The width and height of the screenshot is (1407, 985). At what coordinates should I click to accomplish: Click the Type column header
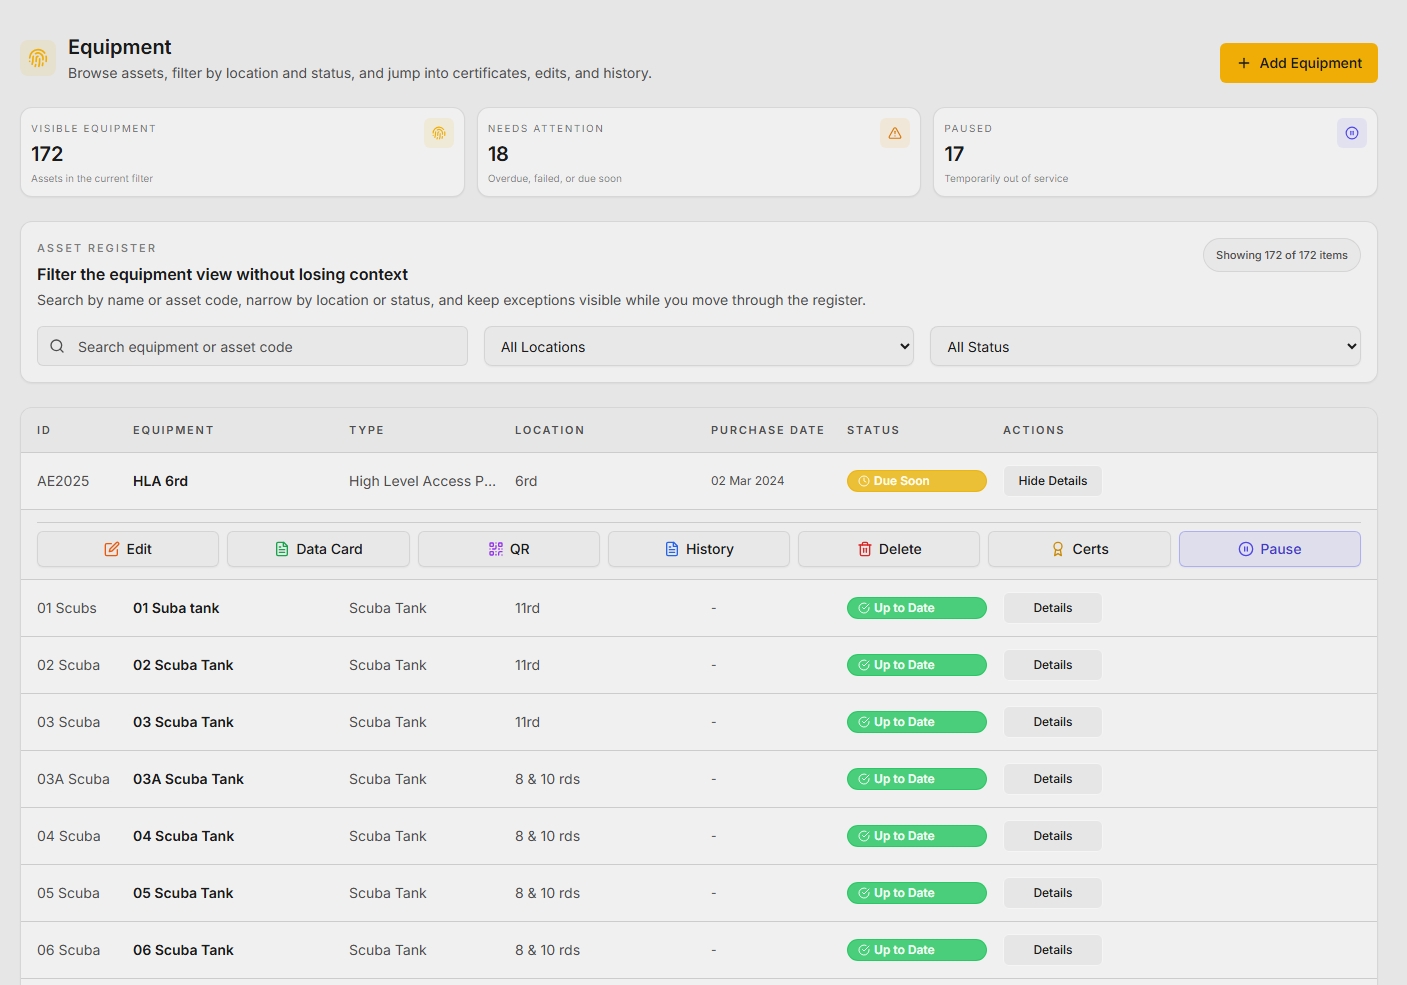pos(366,430)
